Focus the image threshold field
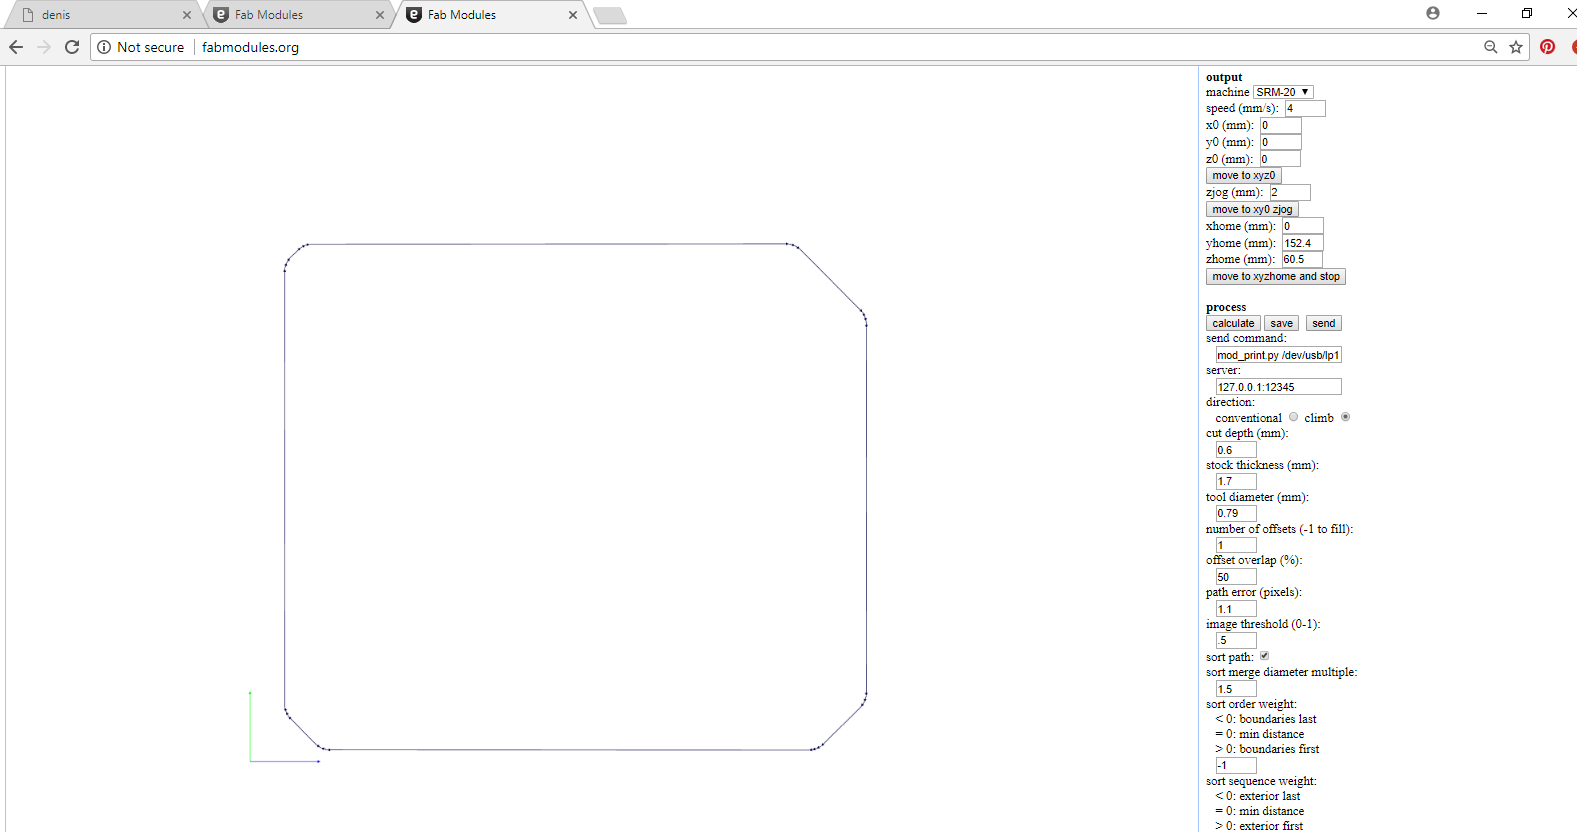The width and height of the screenshot is (1577, 832). [x=1236, y=640]
